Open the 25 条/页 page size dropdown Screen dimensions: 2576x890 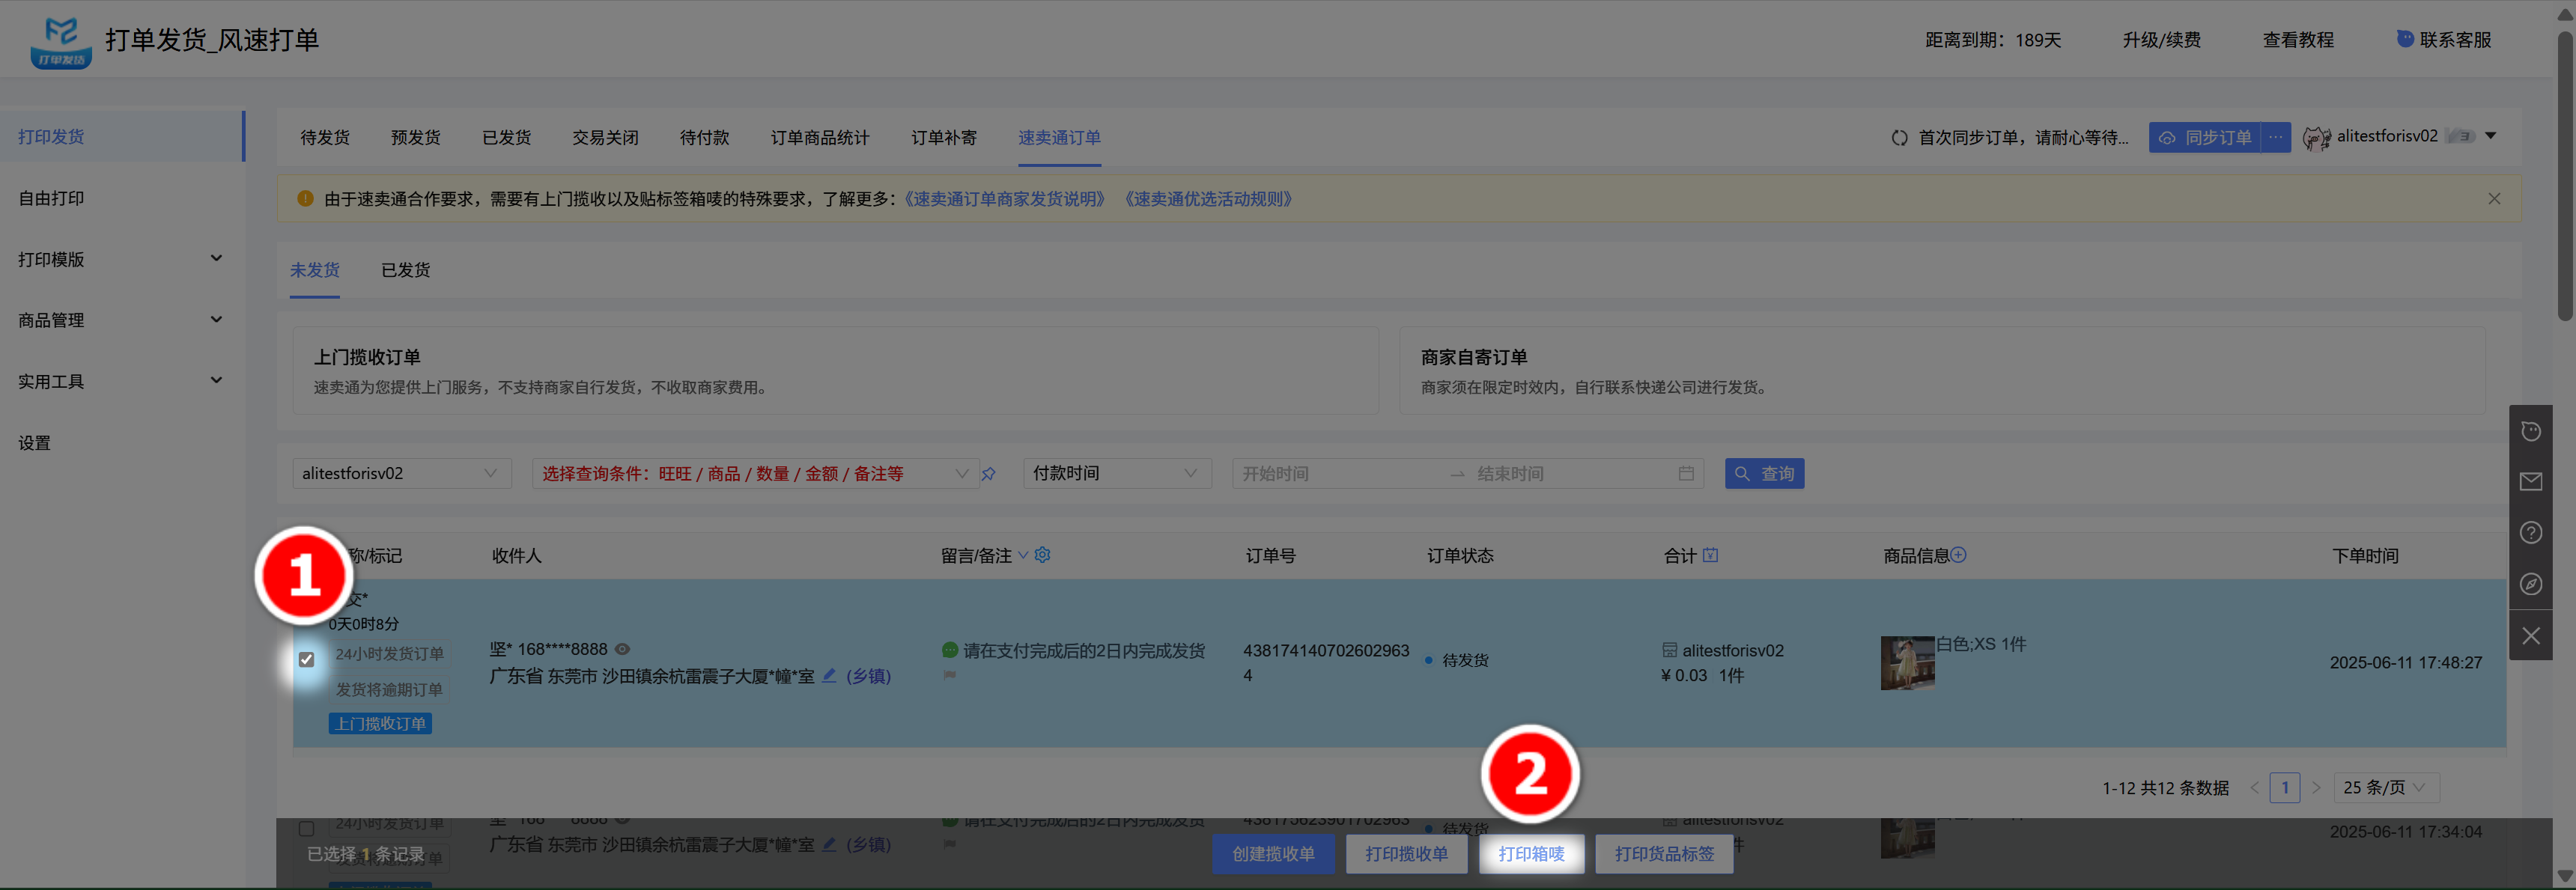click(2386, 788)
